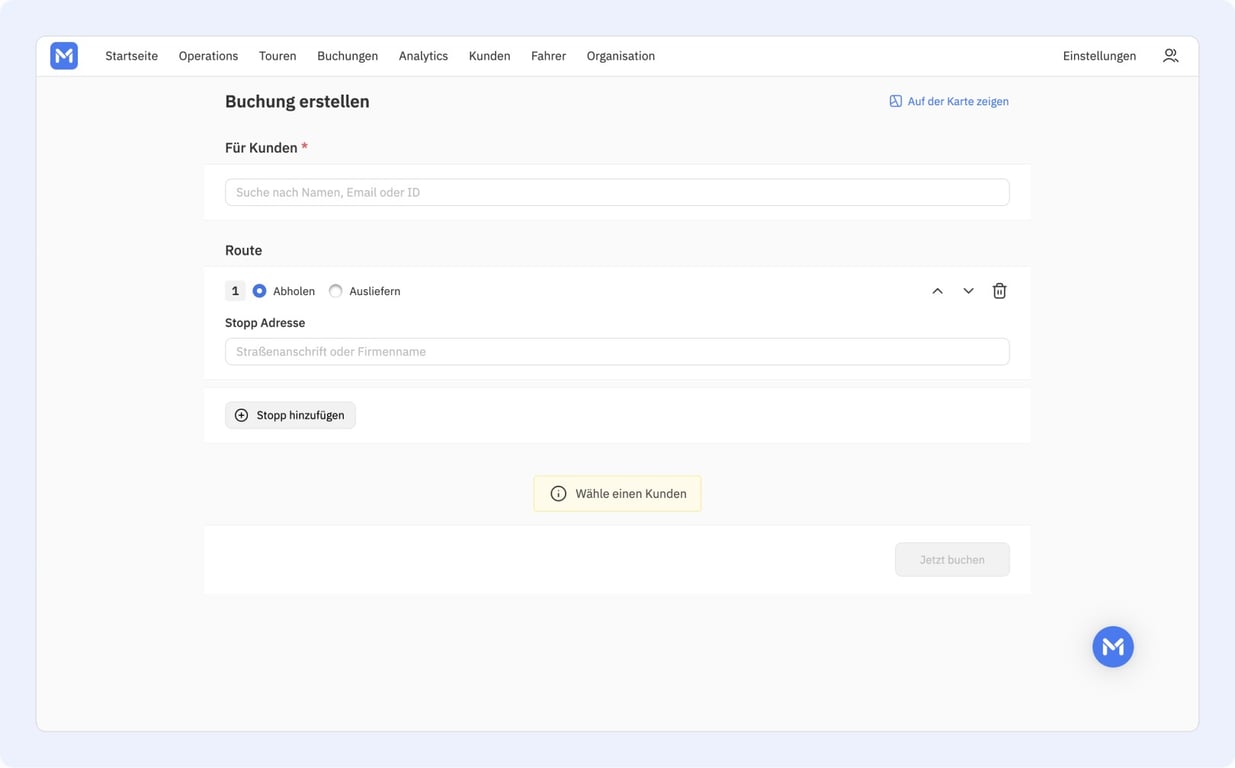The height and width of the screenshot is (768, 1235).
Task: Click the blue M logo in the navbar
Action: 64,56
